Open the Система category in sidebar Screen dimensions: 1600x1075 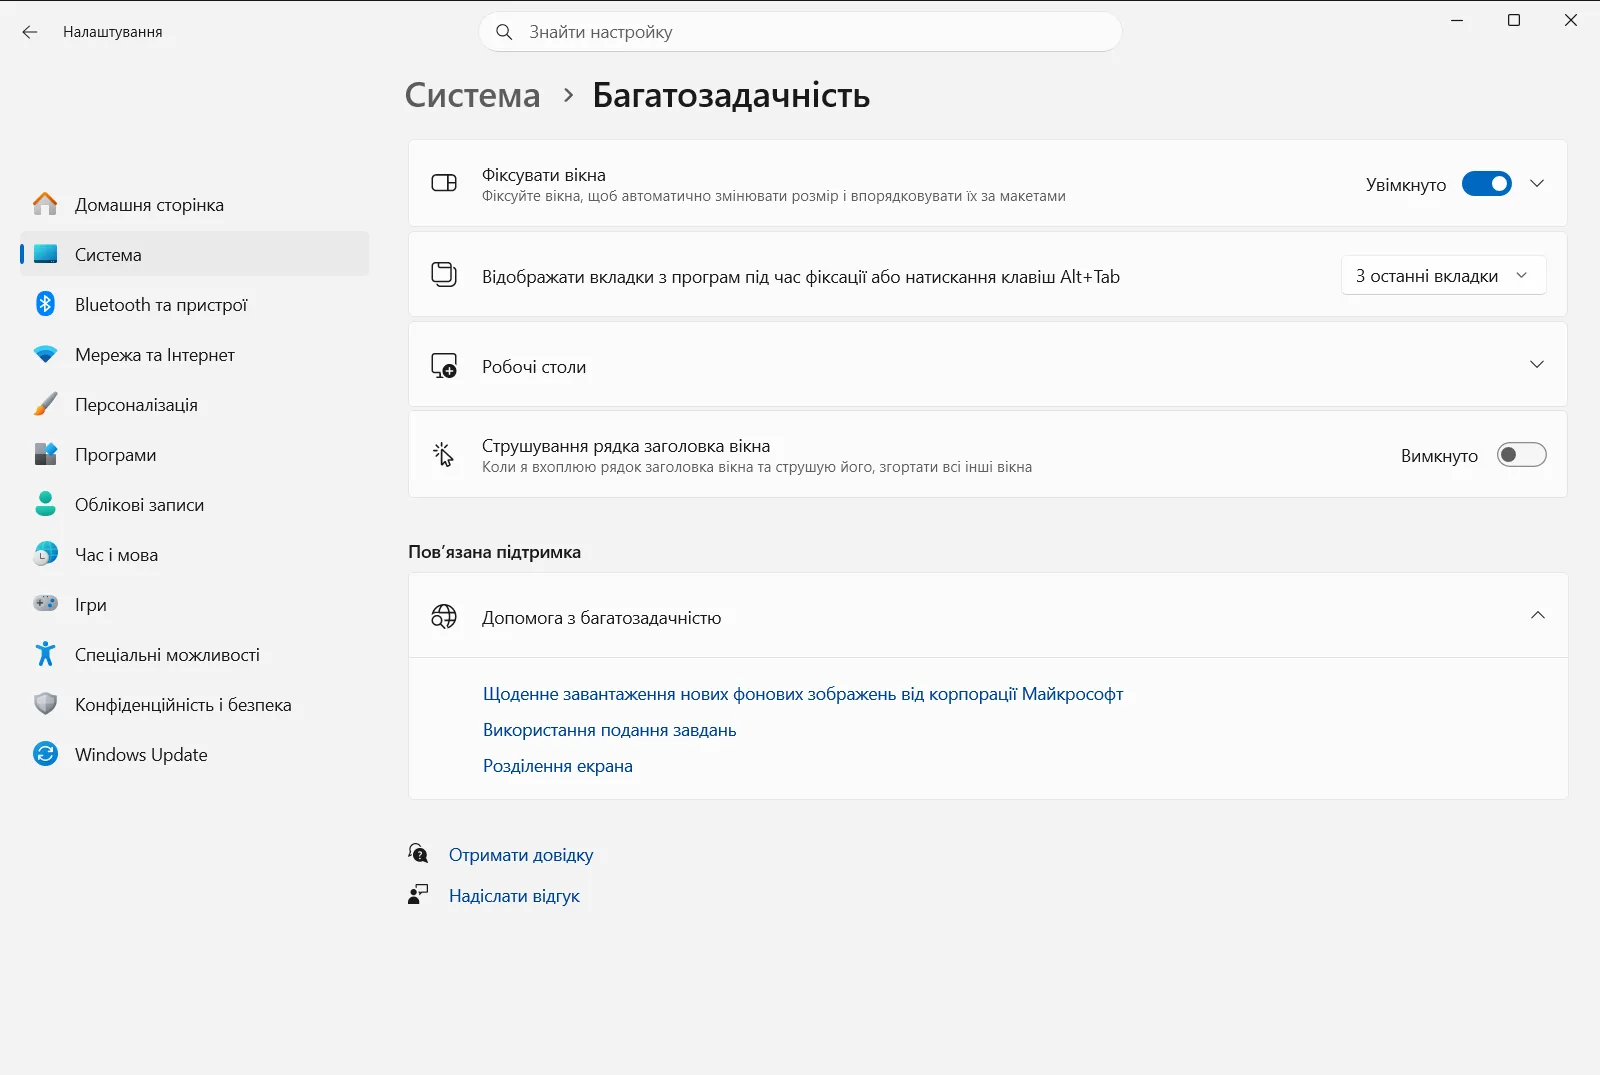[195, 254]
